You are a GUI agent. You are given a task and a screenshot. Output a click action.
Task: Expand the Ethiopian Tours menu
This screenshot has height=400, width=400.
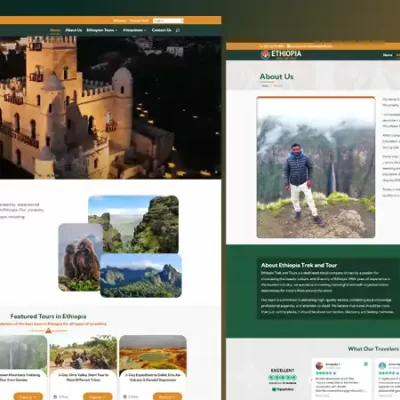point(102,30)
